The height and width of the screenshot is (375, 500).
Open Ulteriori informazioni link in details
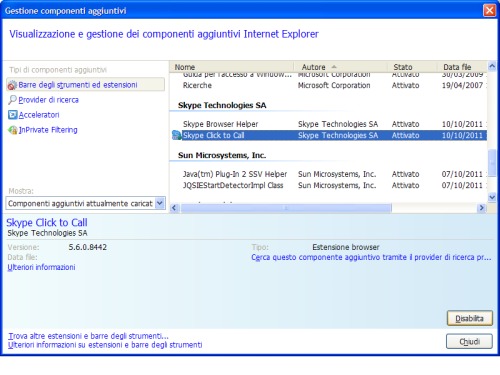[x=41, y=267]
